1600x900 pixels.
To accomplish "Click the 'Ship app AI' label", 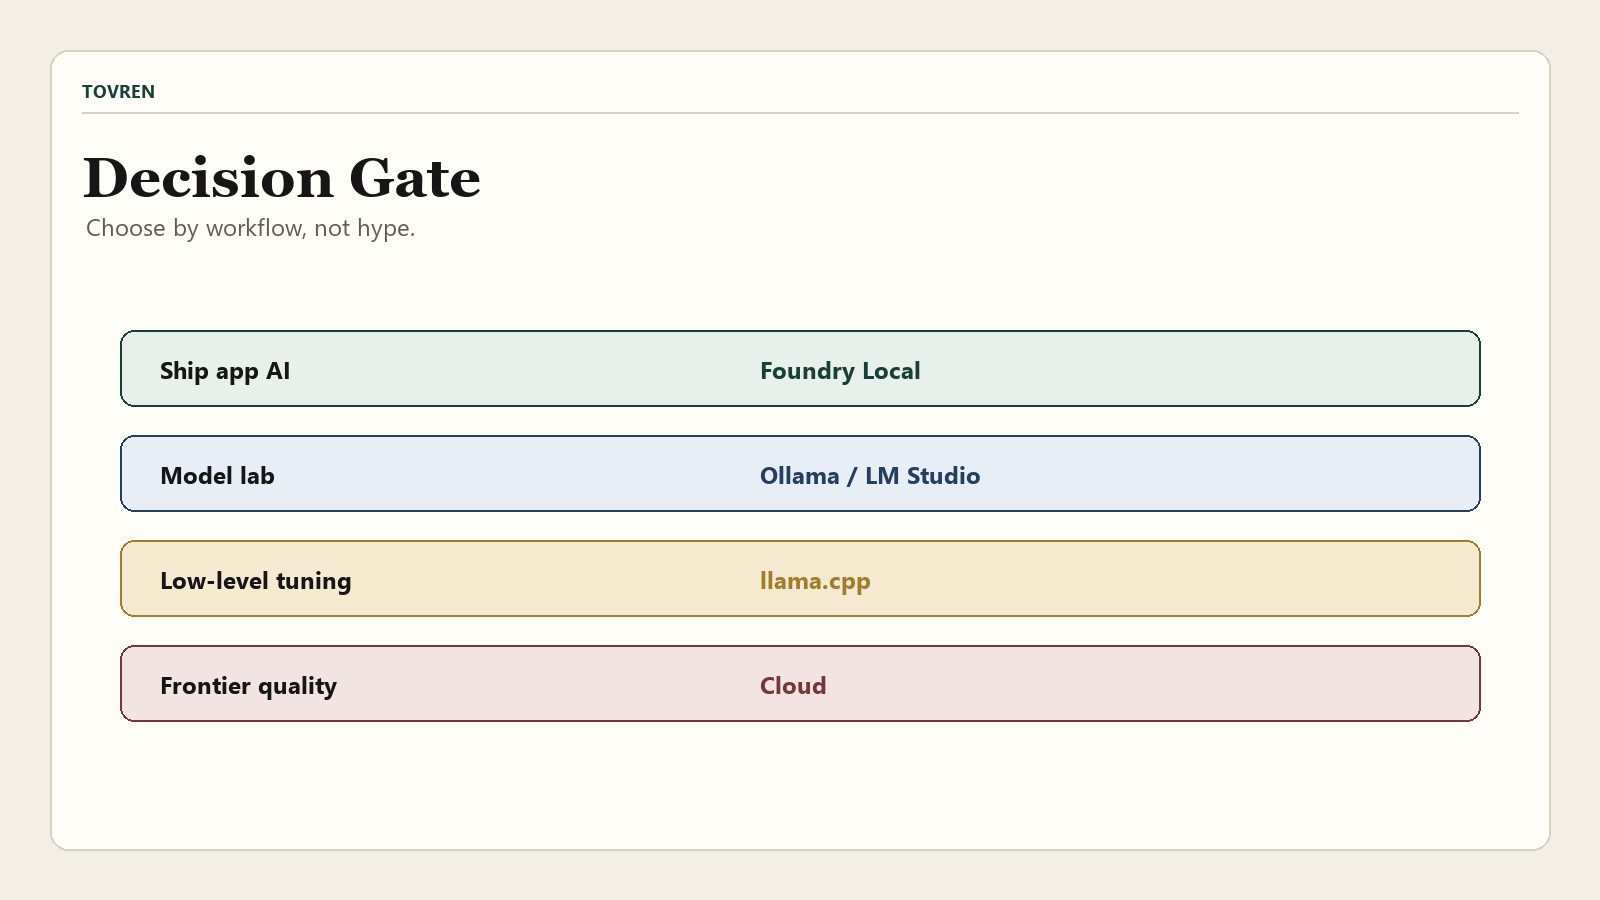I will pos(225,371).
